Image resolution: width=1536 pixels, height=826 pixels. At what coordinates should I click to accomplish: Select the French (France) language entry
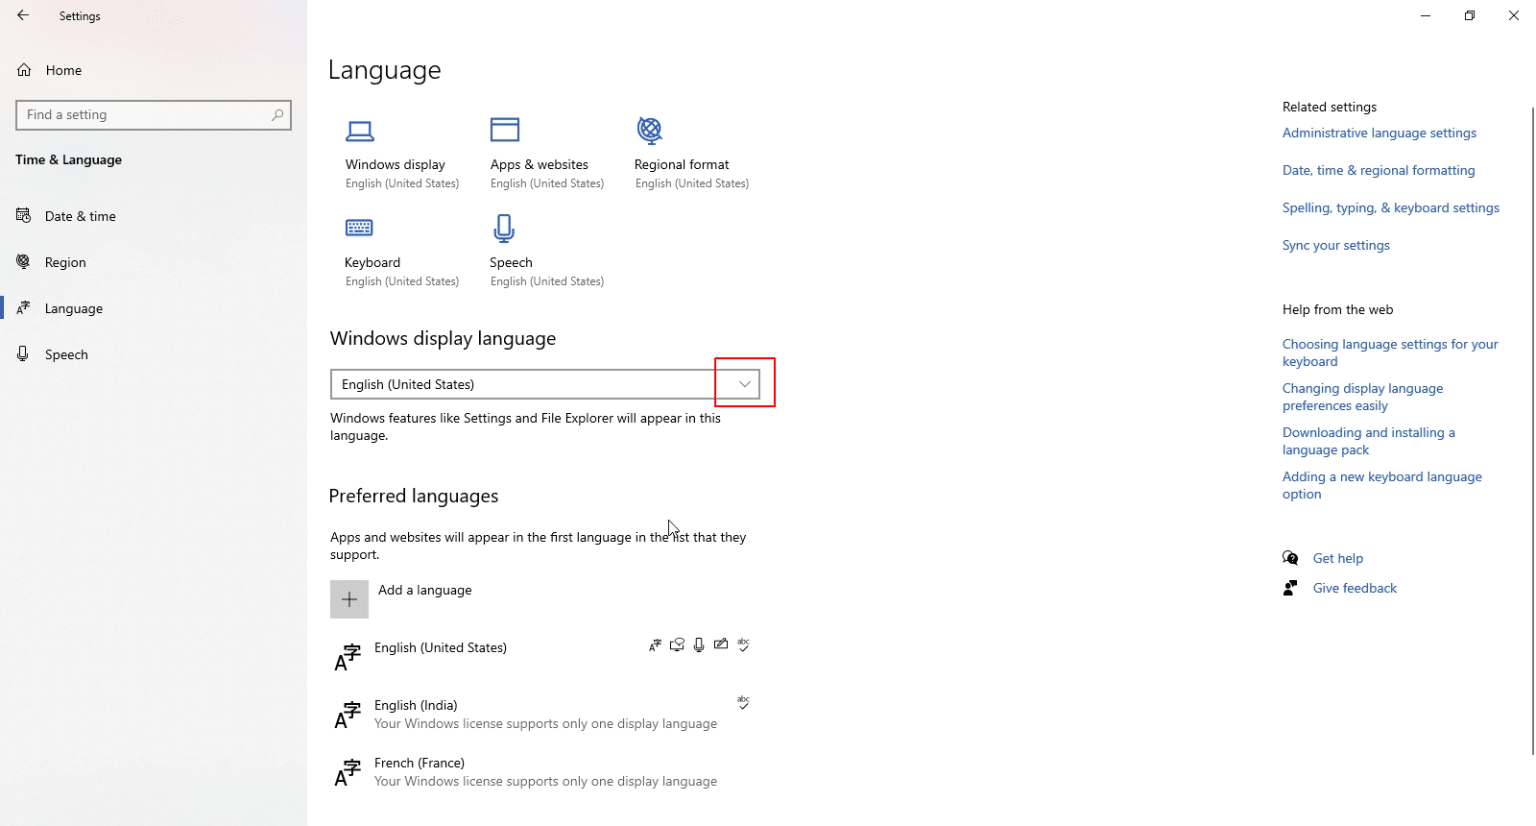coord(419,762)
